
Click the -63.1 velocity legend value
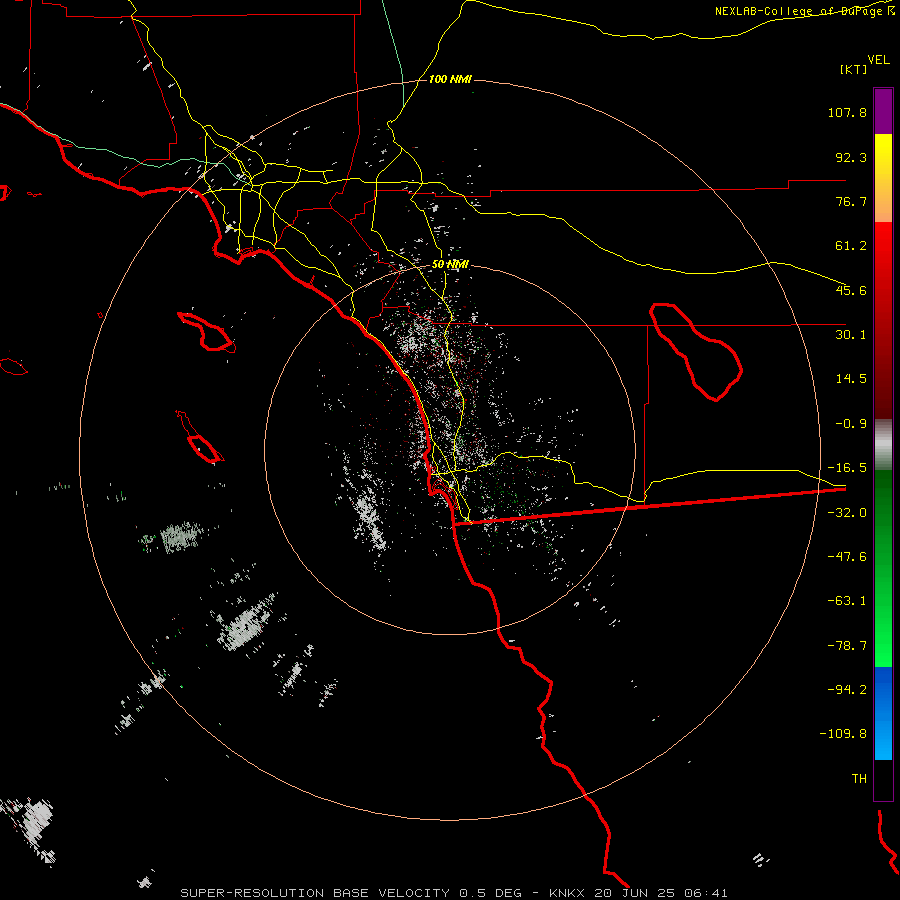click(x=847, y=601)
